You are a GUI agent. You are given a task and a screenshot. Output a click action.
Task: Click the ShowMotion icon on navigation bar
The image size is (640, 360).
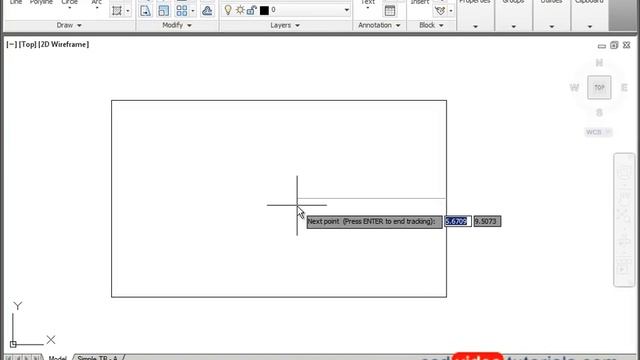624,267
